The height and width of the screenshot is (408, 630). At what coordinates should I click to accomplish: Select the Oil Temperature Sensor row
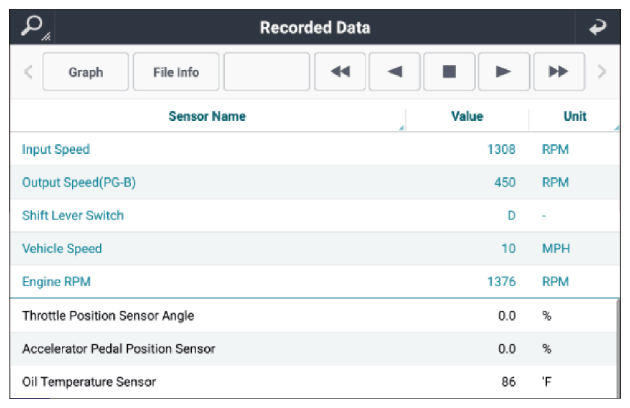tap(313, 381)
